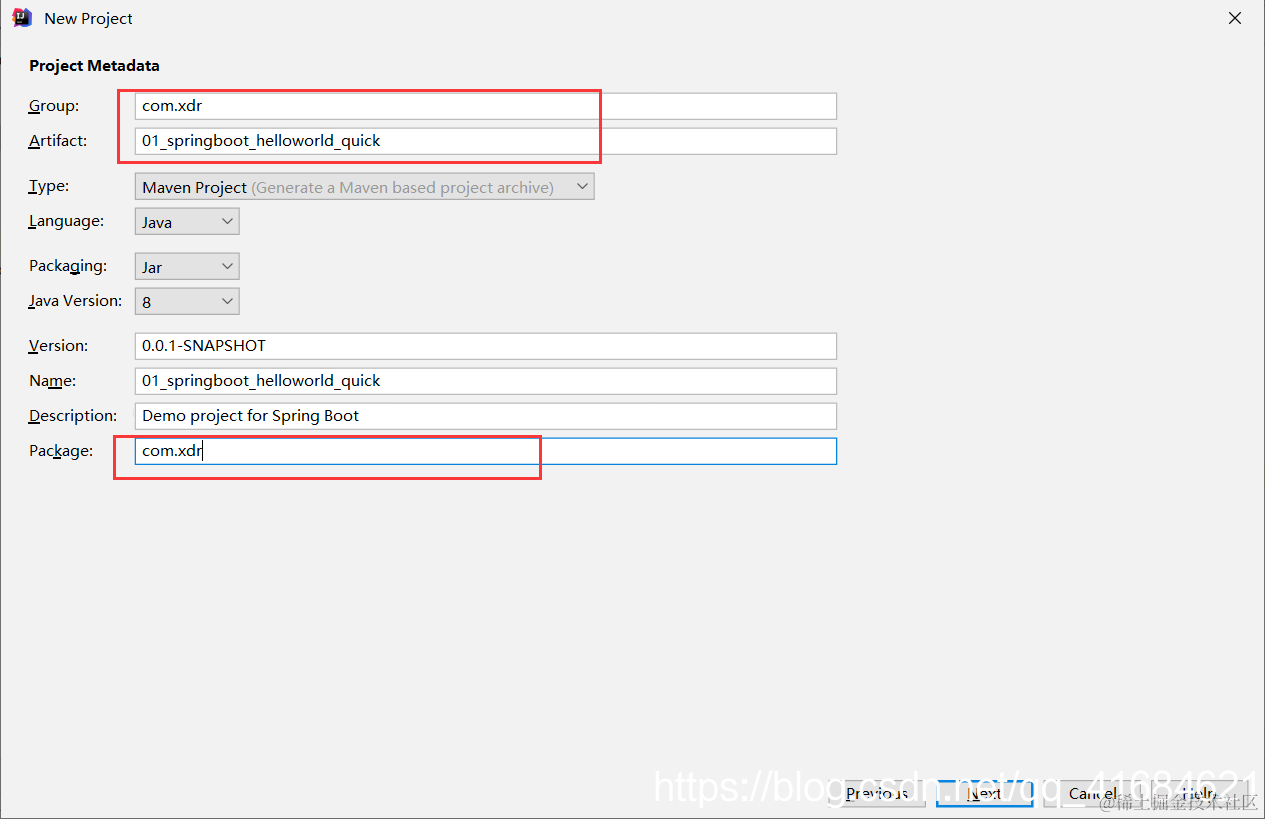The width and height of the screenshot is (1265, 819).
Task: Click into the Name input field
Action: [485, 381]
